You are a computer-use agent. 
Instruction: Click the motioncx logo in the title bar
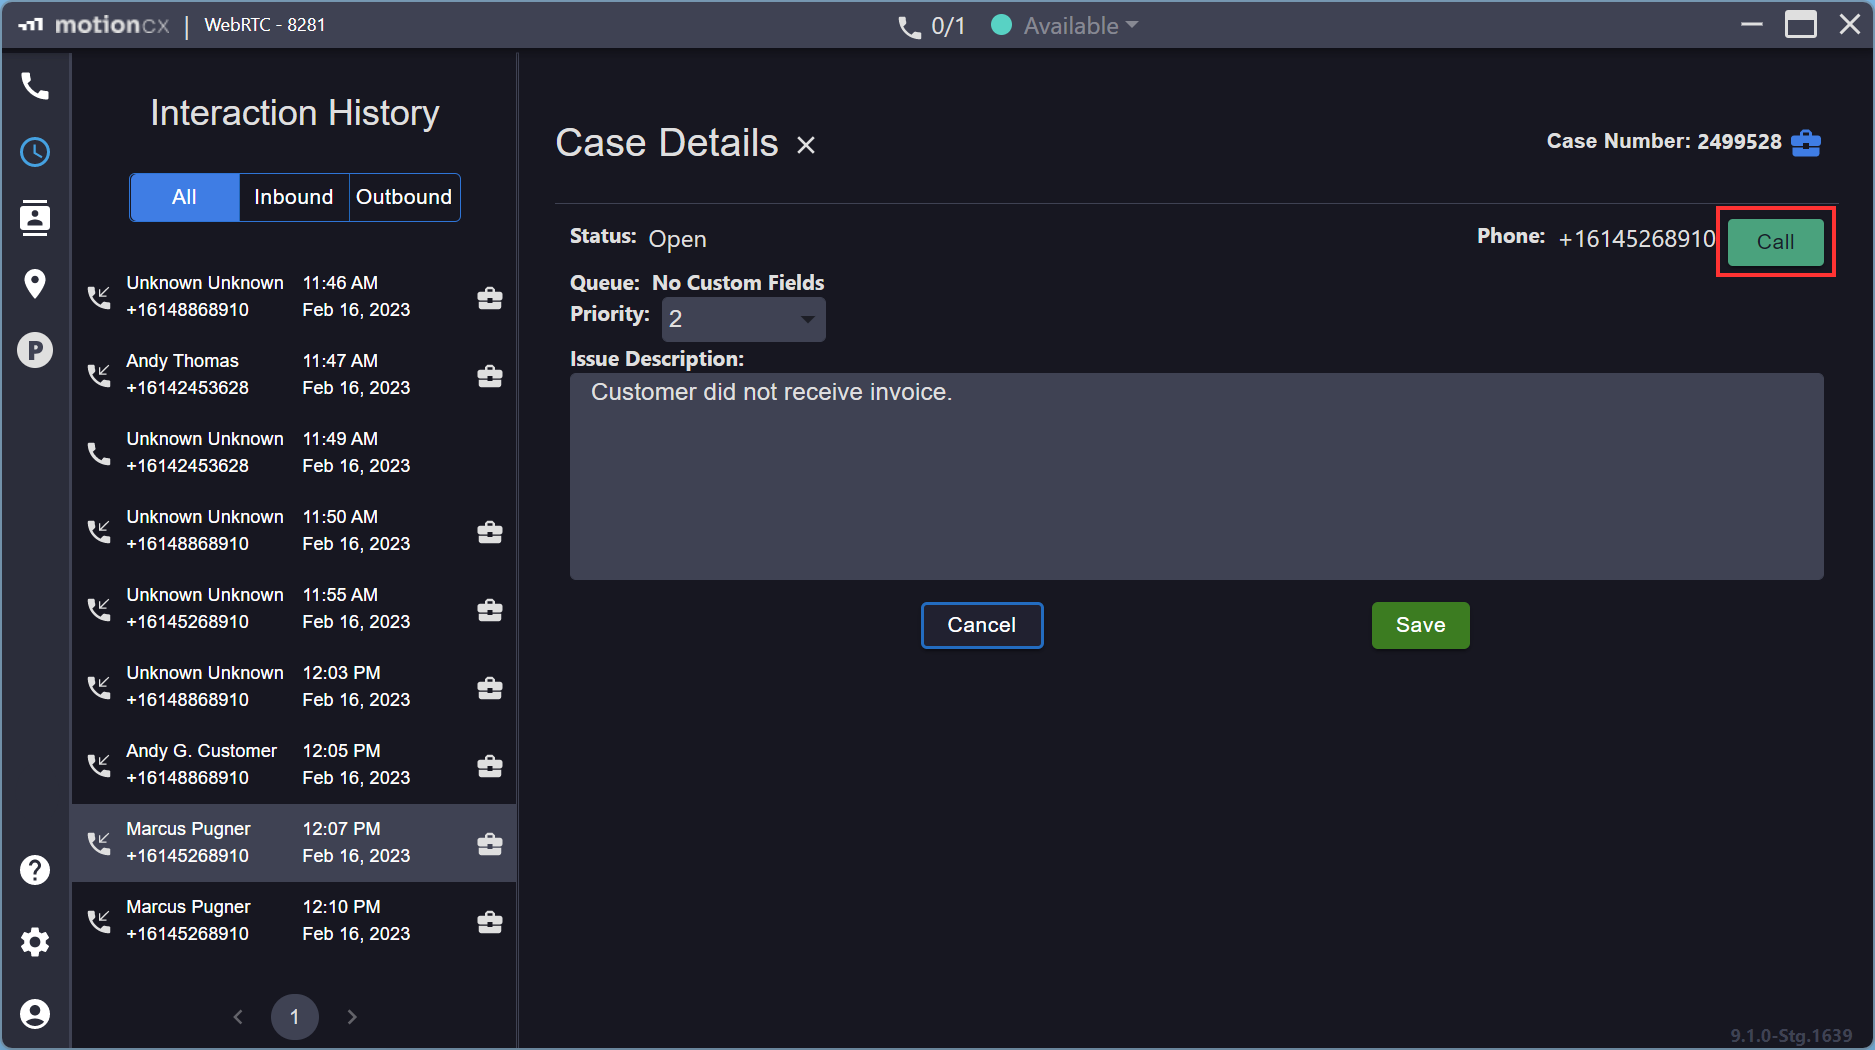(x=94, y=25)
